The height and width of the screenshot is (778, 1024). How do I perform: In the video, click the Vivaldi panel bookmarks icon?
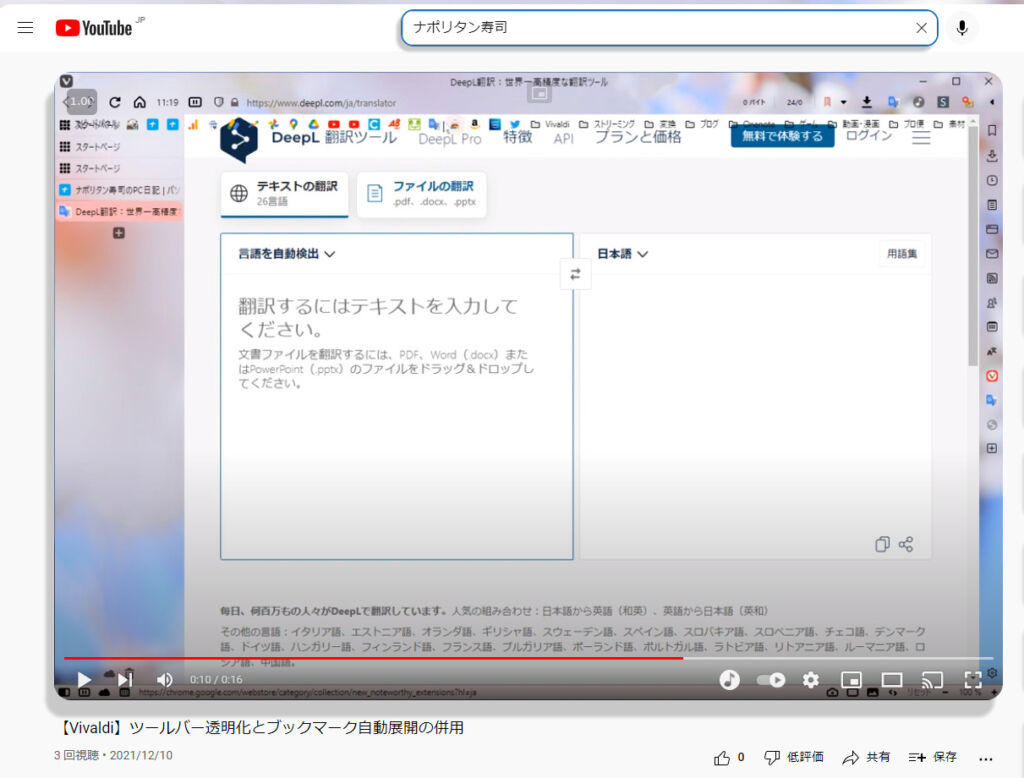coord(991,131)
